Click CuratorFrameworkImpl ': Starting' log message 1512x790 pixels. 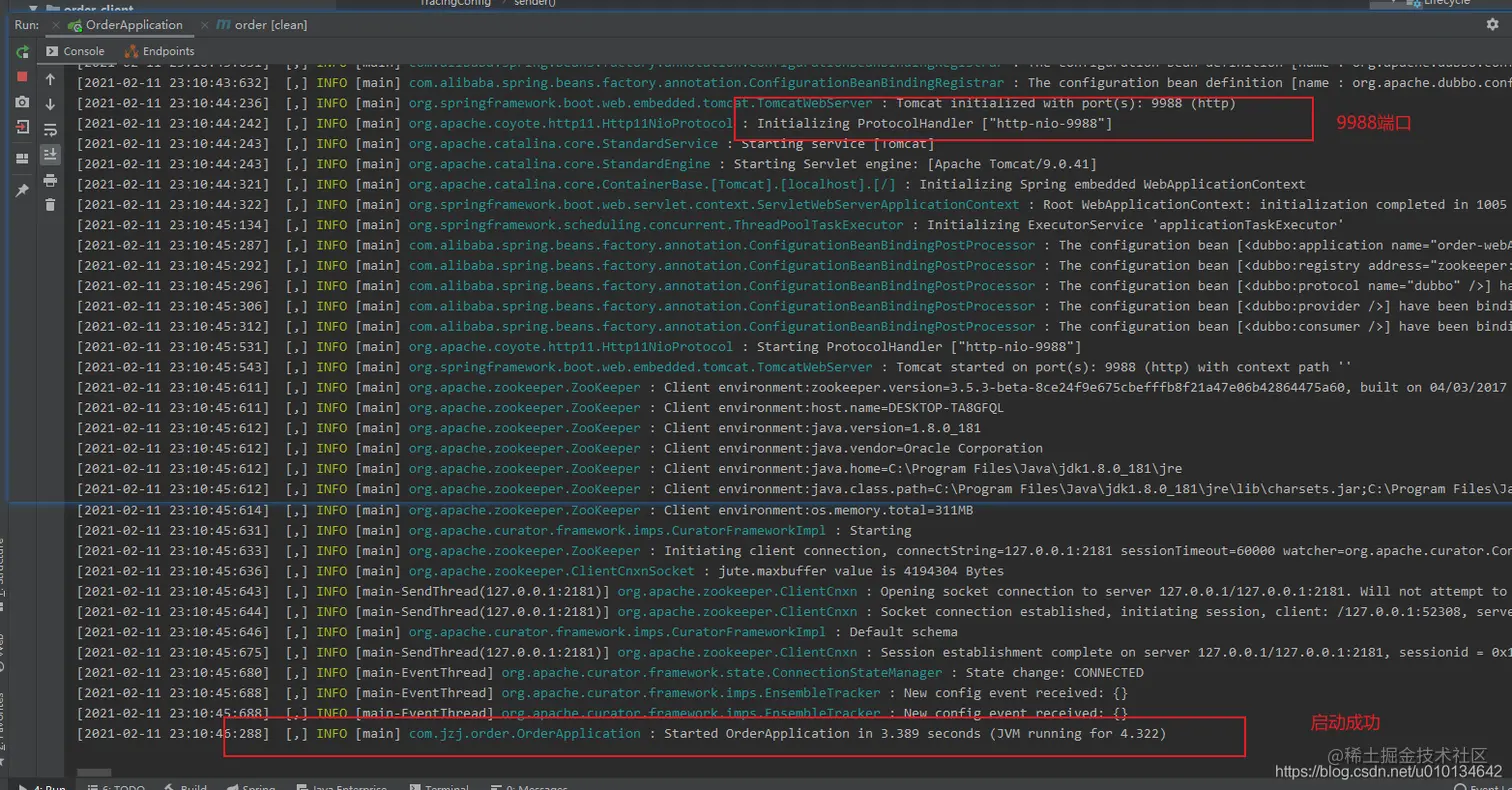click(880, 531)
